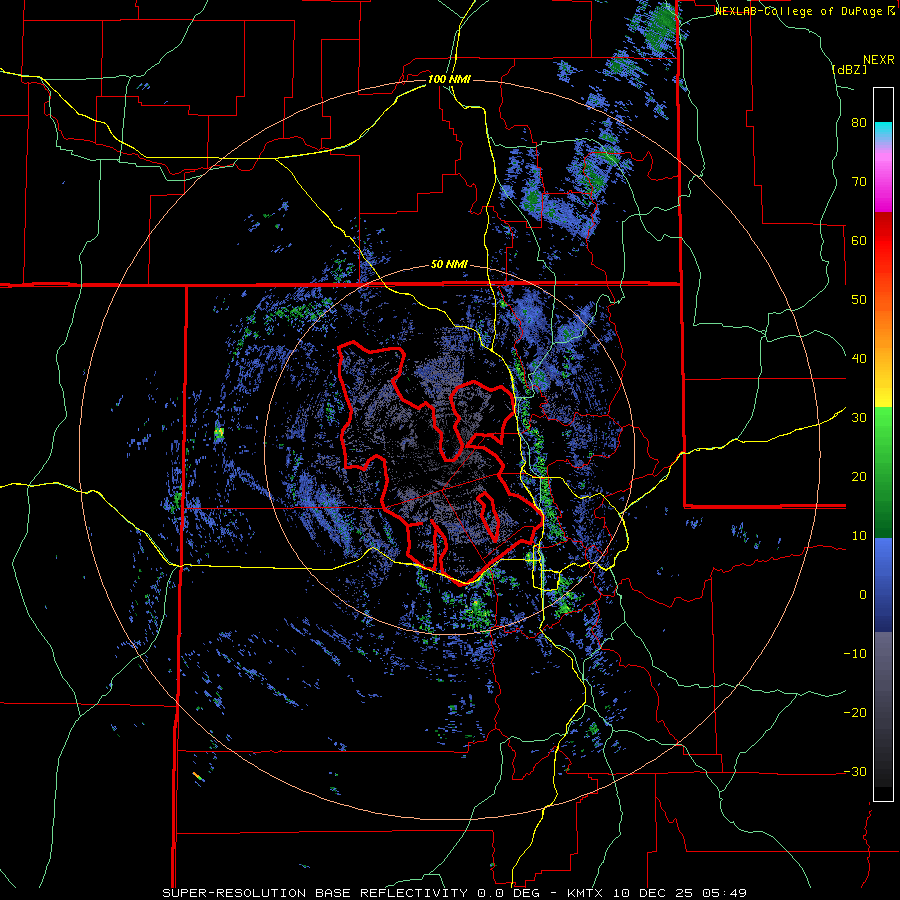Click the "SUPER-RESOLUTION BASE REFLECTIVITY" title text

315,893
